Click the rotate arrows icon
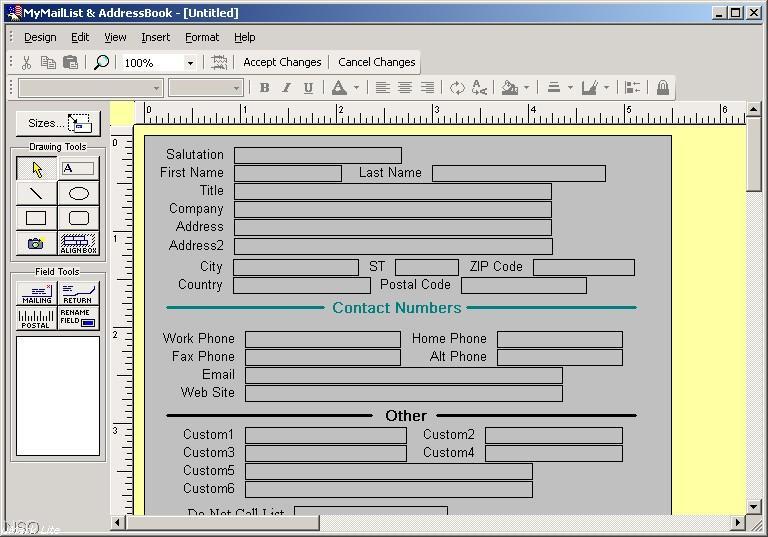Screen dimensions: 768x537 [x=457, y=88]
